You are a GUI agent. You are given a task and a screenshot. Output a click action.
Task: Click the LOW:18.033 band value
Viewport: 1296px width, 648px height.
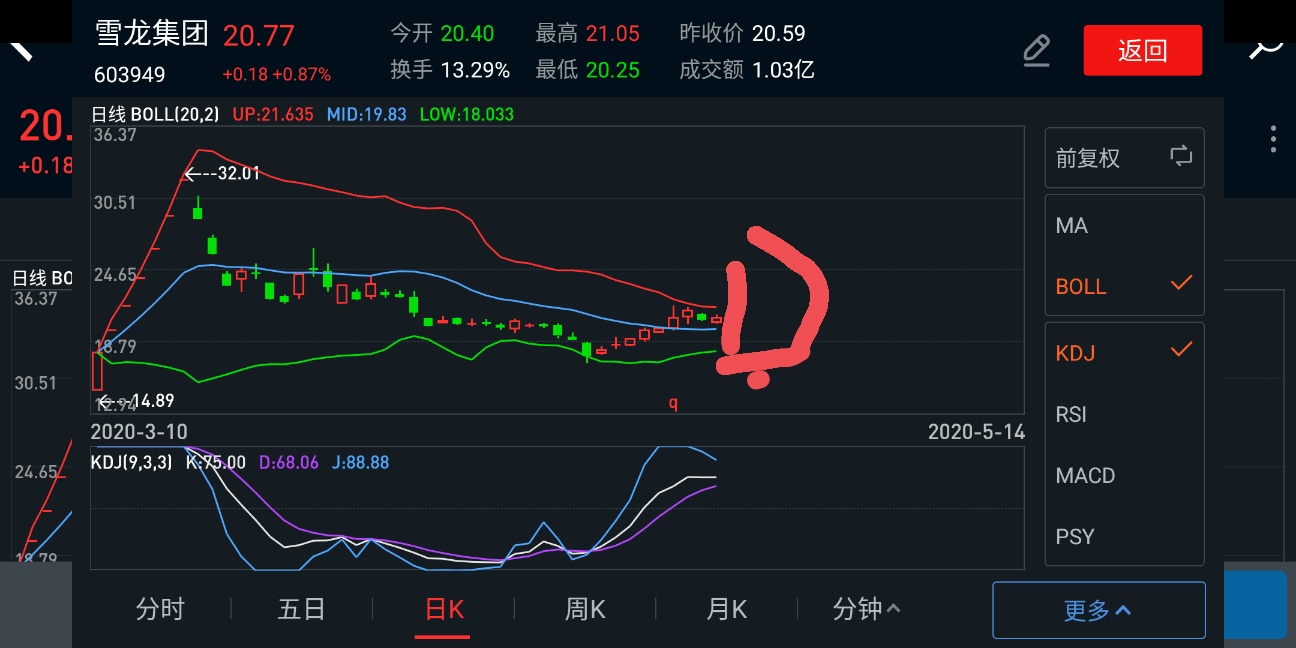(x=467, y=114)
